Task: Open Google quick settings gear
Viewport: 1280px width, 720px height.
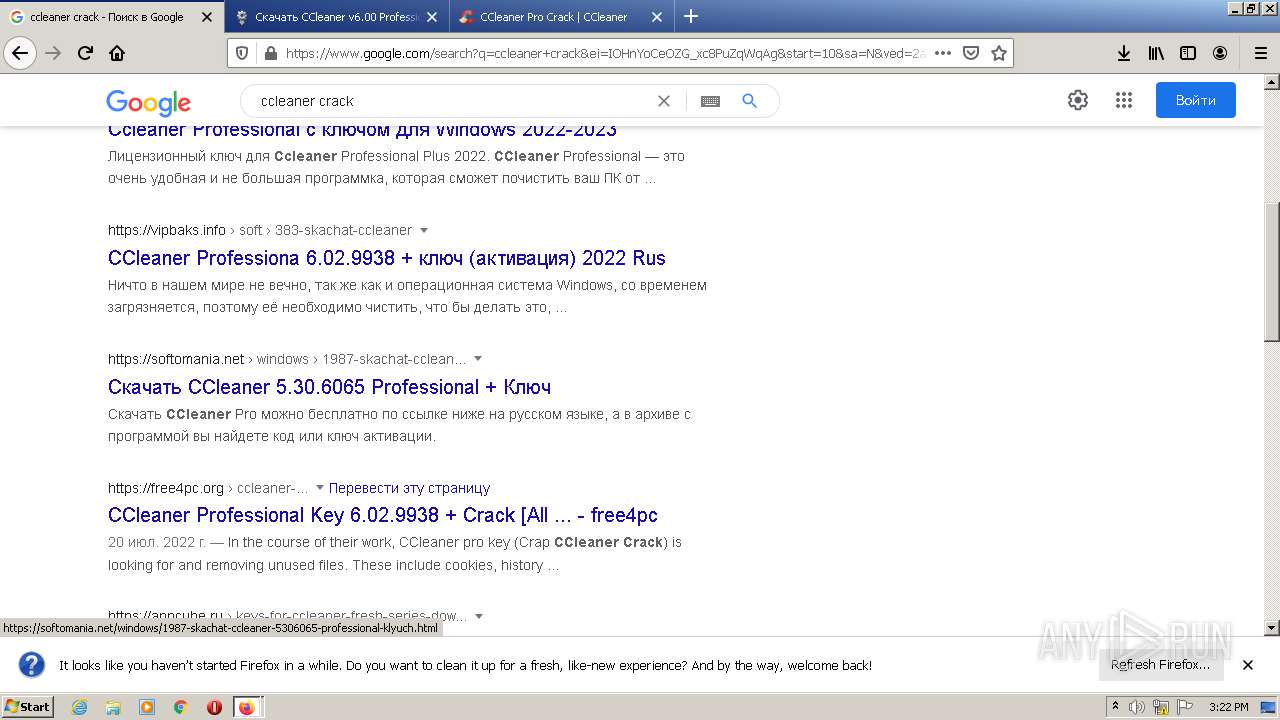Action: pyautogui.click(x=1077, y=100)
